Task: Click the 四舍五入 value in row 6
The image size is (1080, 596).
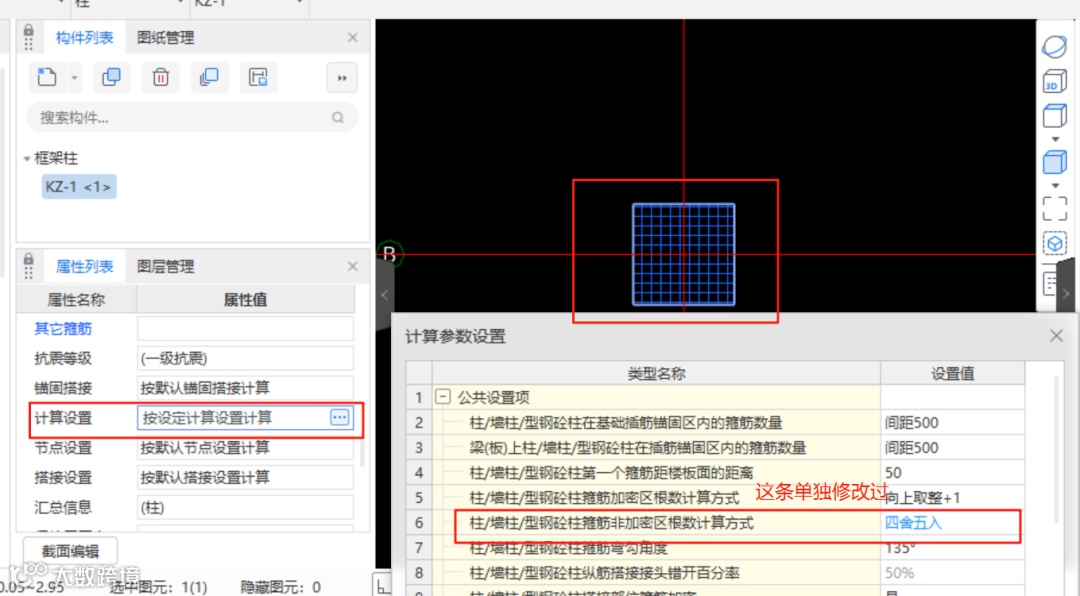Action: click(x=953, y=523)
